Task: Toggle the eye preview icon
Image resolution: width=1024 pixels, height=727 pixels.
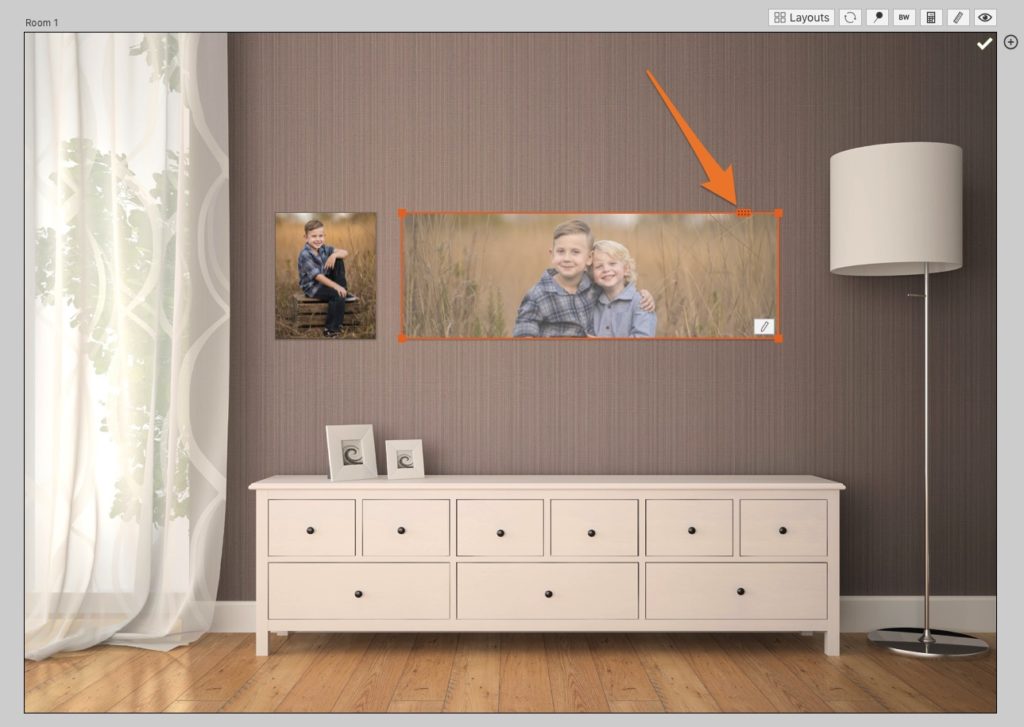Action: (985, 18)
